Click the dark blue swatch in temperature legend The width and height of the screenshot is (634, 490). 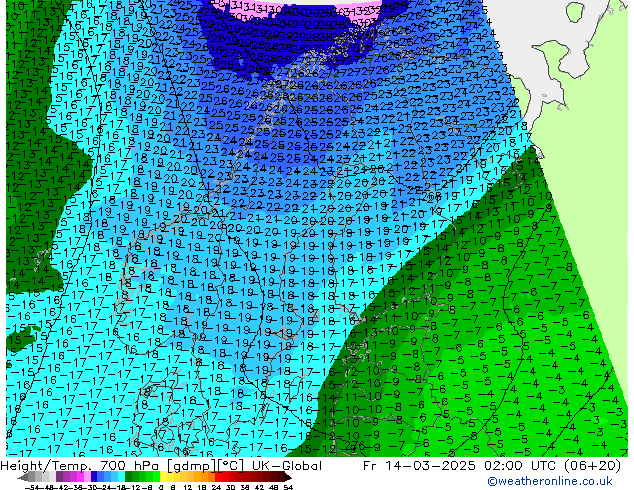click(x=94, y=477)
